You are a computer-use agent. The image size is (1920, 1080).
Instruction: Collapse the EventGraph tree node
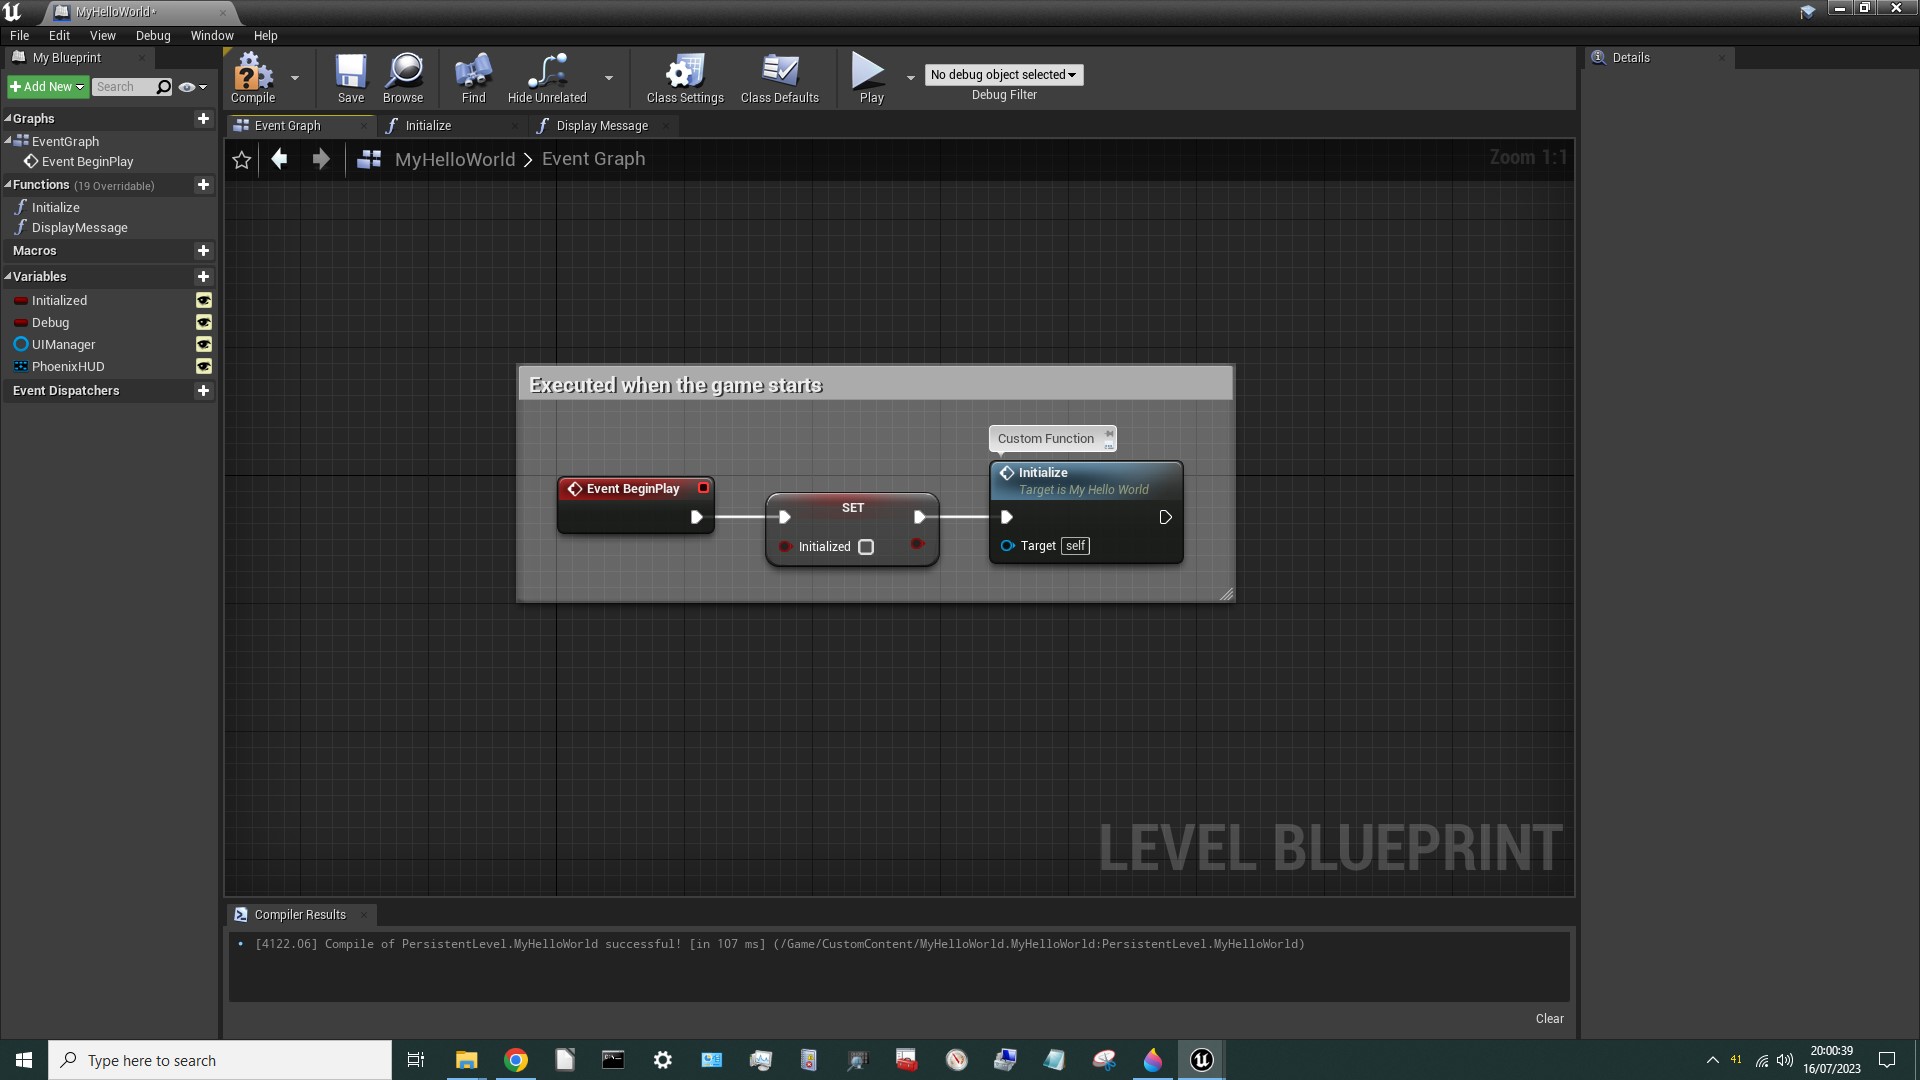pyautogui.click(x=8, y=141)
